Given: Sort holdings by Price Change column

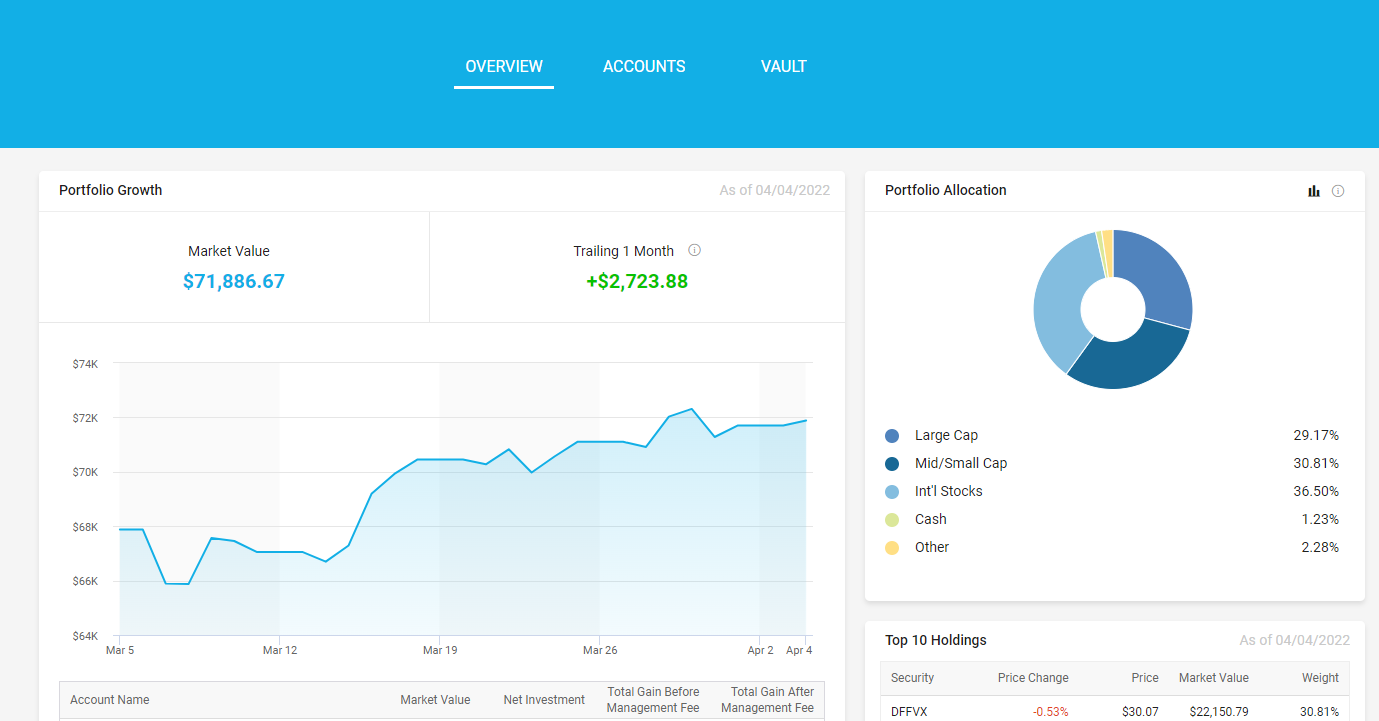Looking at the screenshot, I should coord(1033,678).
